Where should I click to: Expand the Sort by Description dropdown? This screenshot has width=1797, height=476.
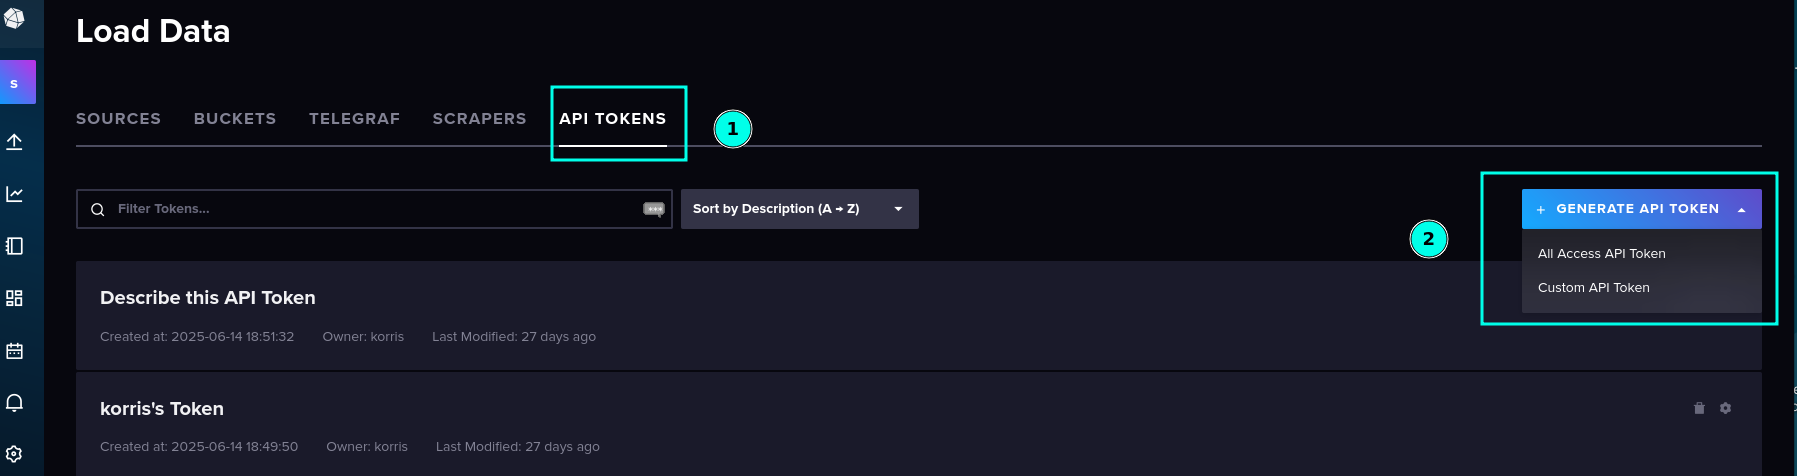point(799,209)
